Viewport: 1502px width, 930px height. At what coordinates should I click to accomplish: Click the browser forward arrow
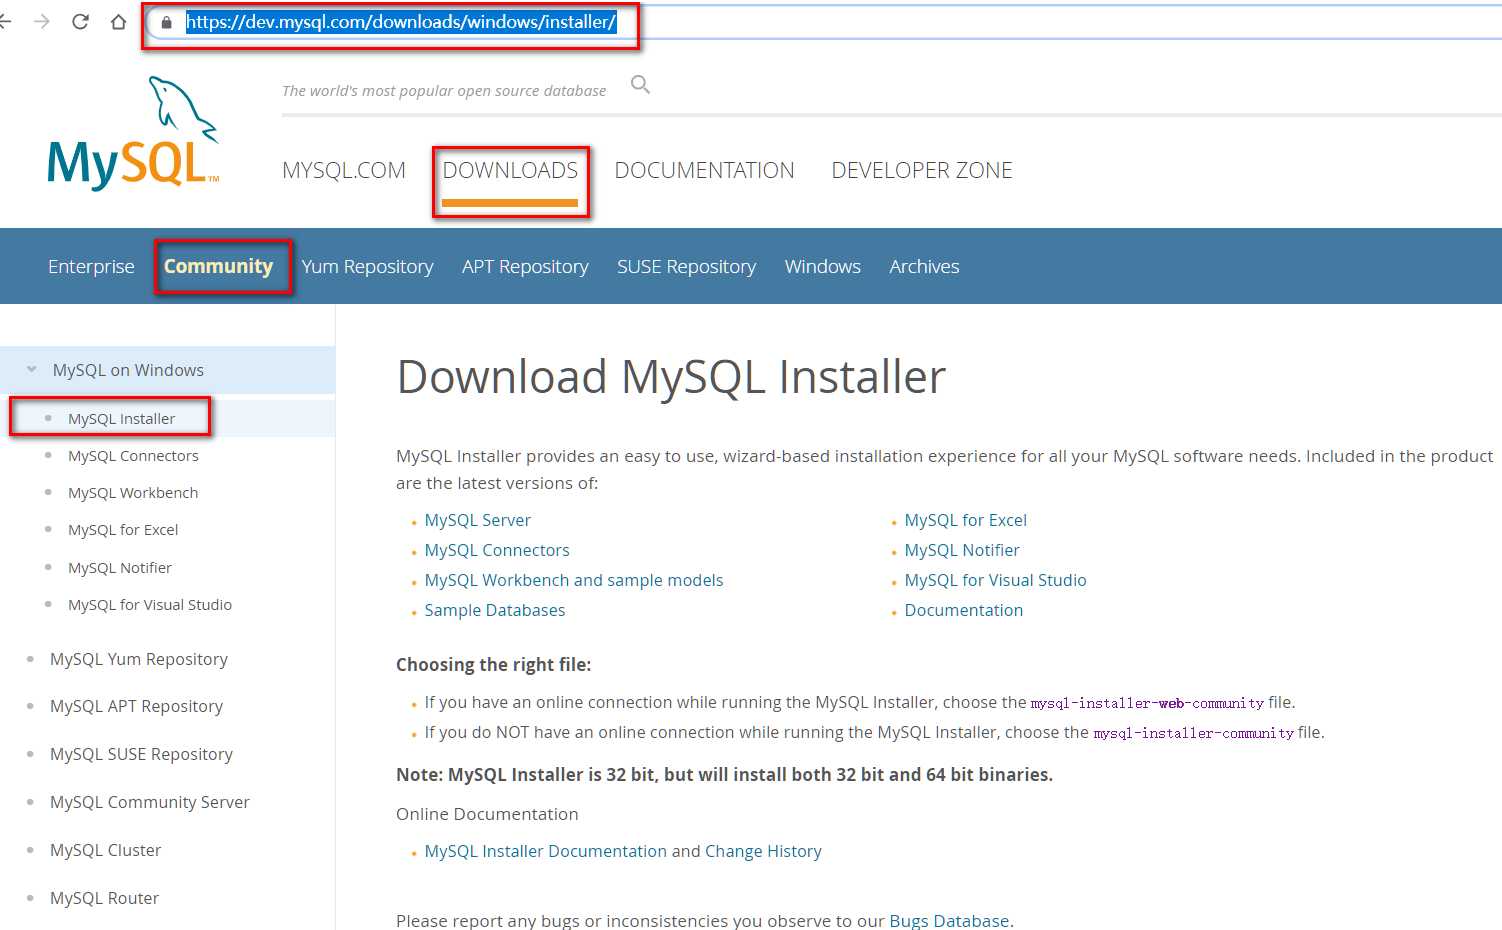[42, 21]
